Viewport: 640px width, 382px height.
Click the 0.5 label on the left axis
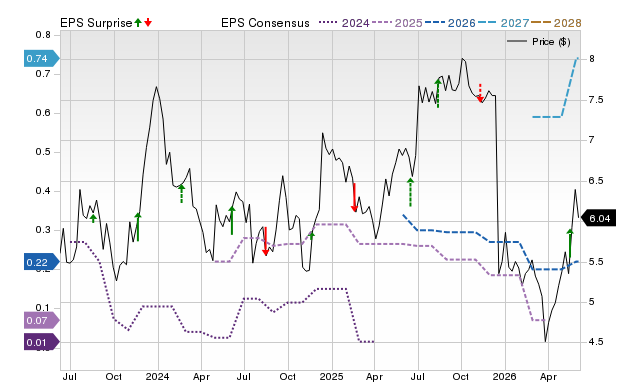43,152
